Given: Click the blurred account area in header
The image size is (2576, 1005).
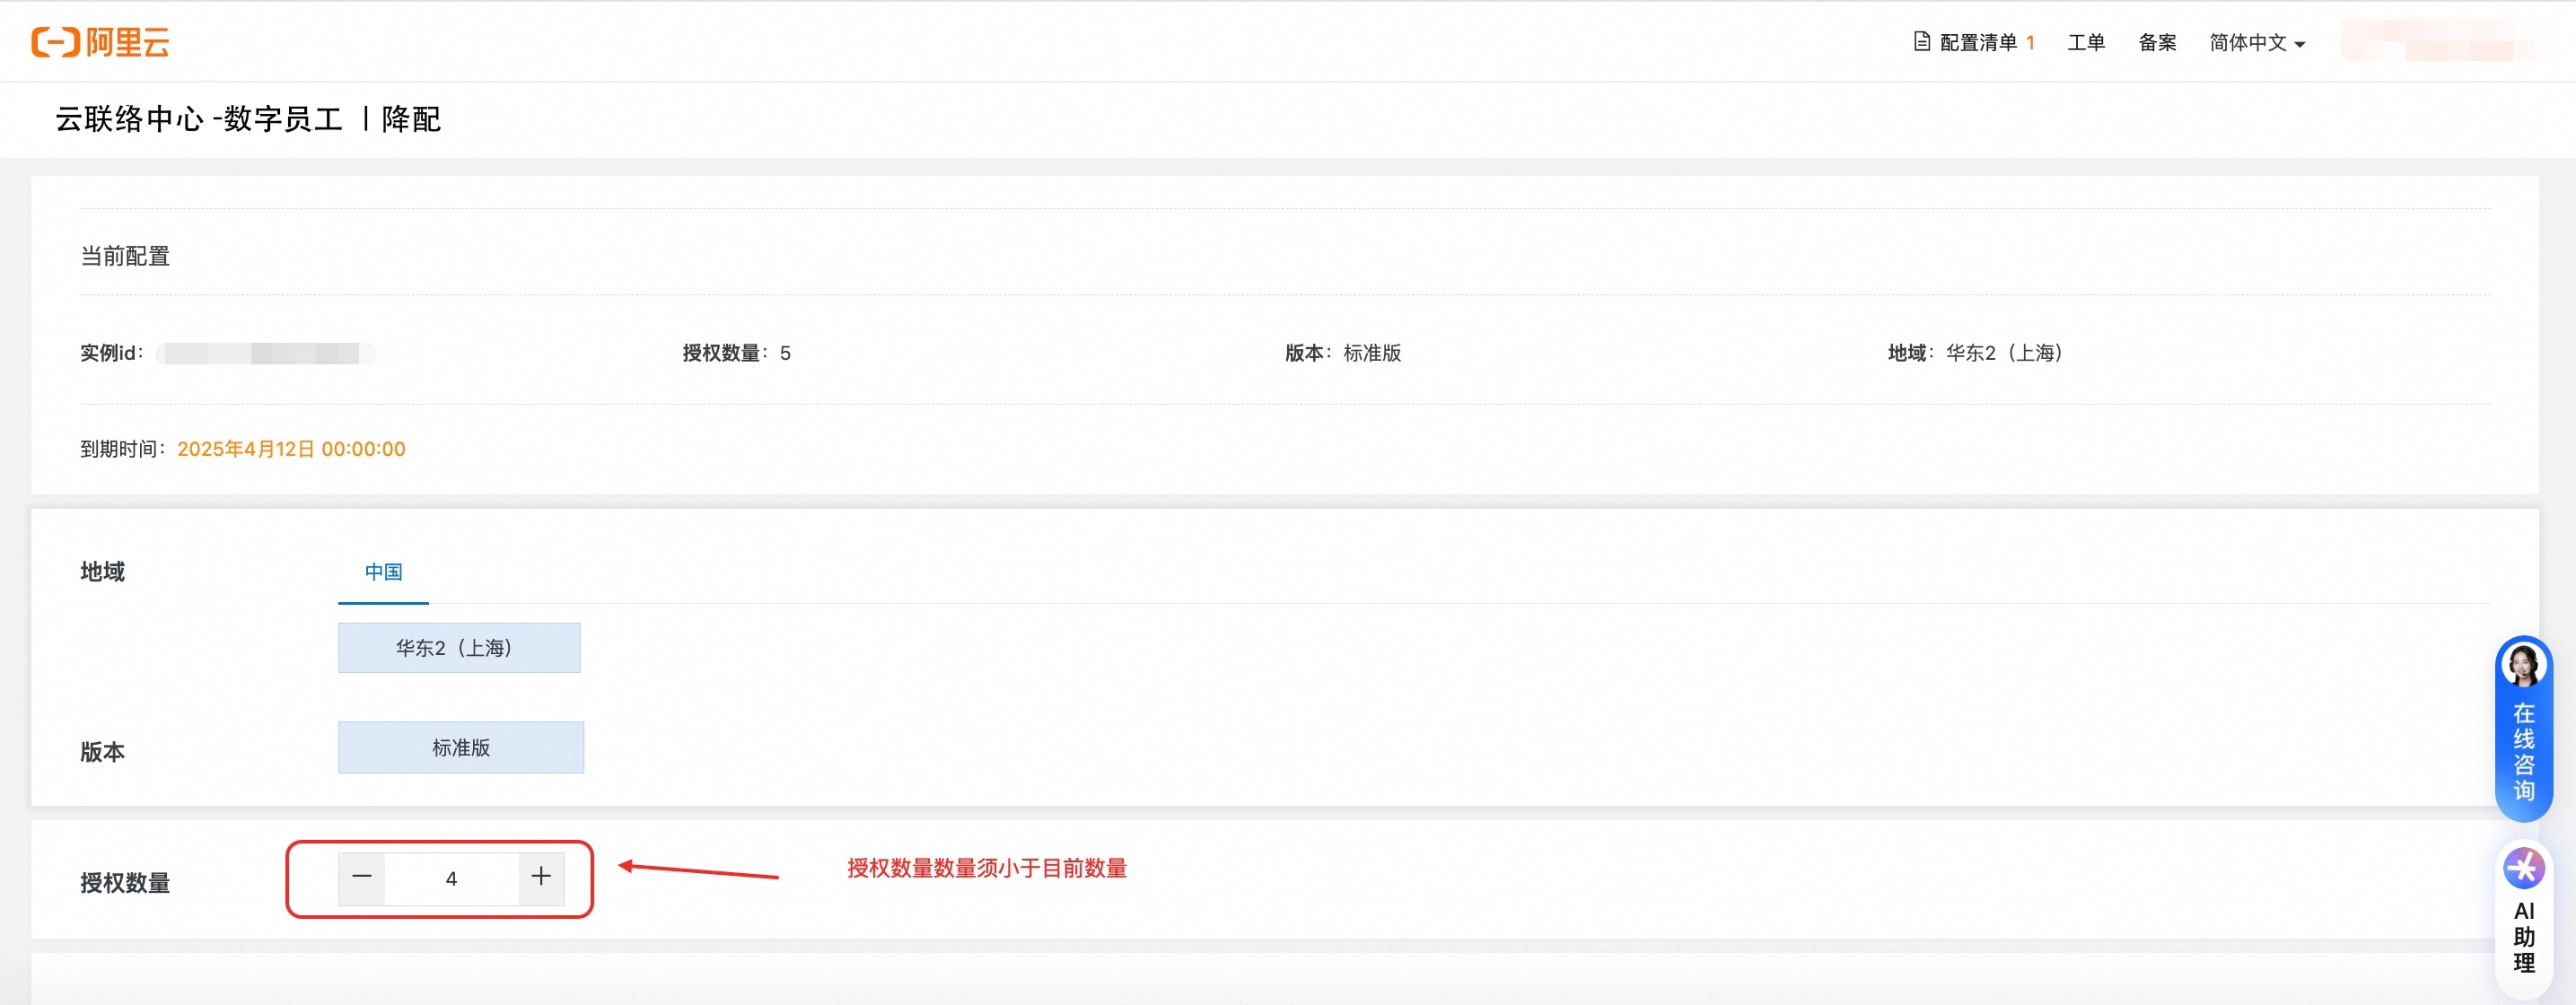Looking at the screenshot, I should [x=2437, y=41].
